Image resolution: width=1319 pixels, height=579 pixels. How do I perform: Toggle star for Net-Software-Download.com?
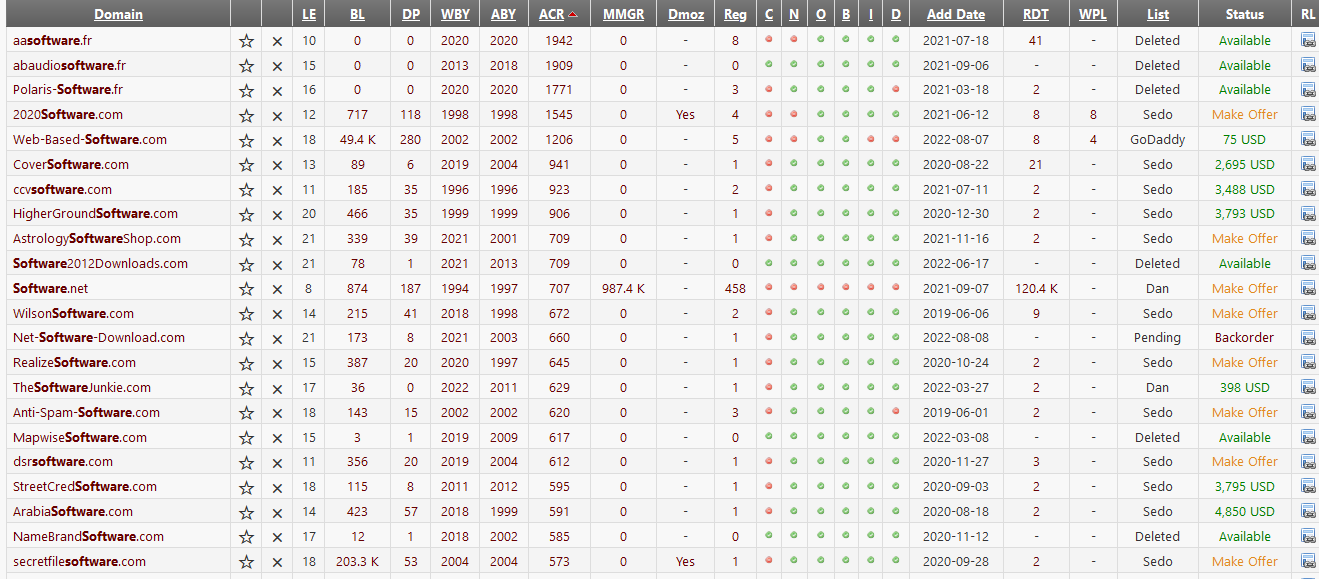coord(246,338)
